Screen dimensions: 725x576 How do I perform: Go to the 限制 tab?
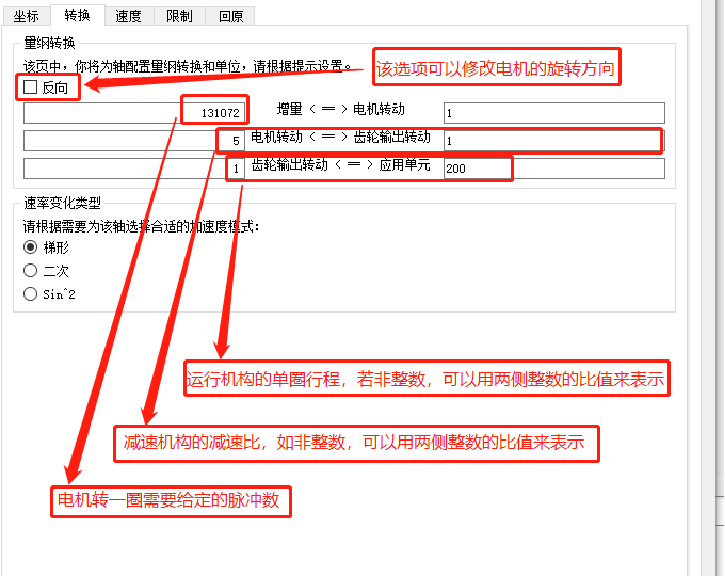click(180, 15)
